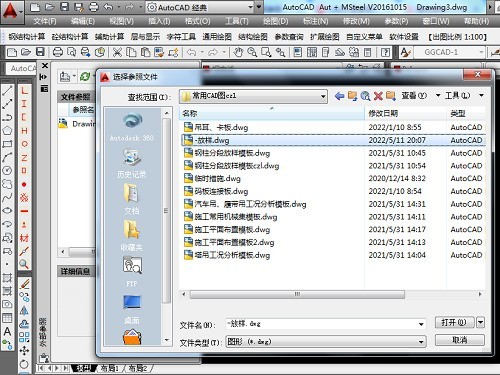Open the workspace AutoCAD 经典 dropdown
The image size is (500, 375).
coord(250,7)
